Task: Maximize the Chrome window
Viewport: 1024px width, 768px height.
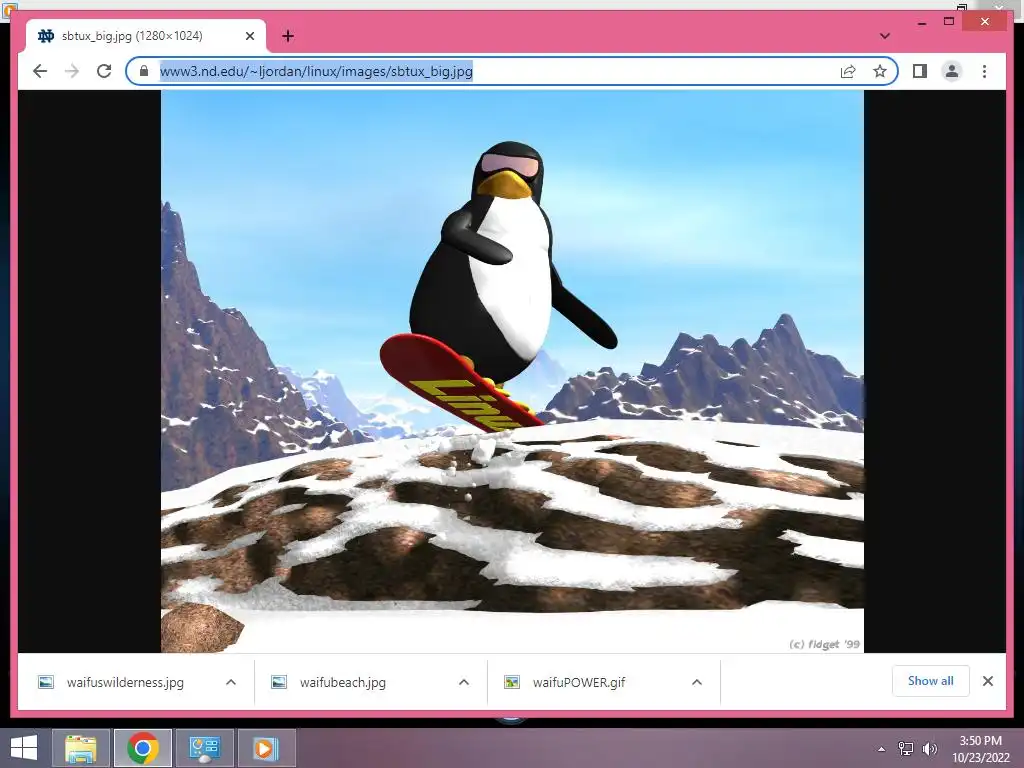Action: point(949,22)
